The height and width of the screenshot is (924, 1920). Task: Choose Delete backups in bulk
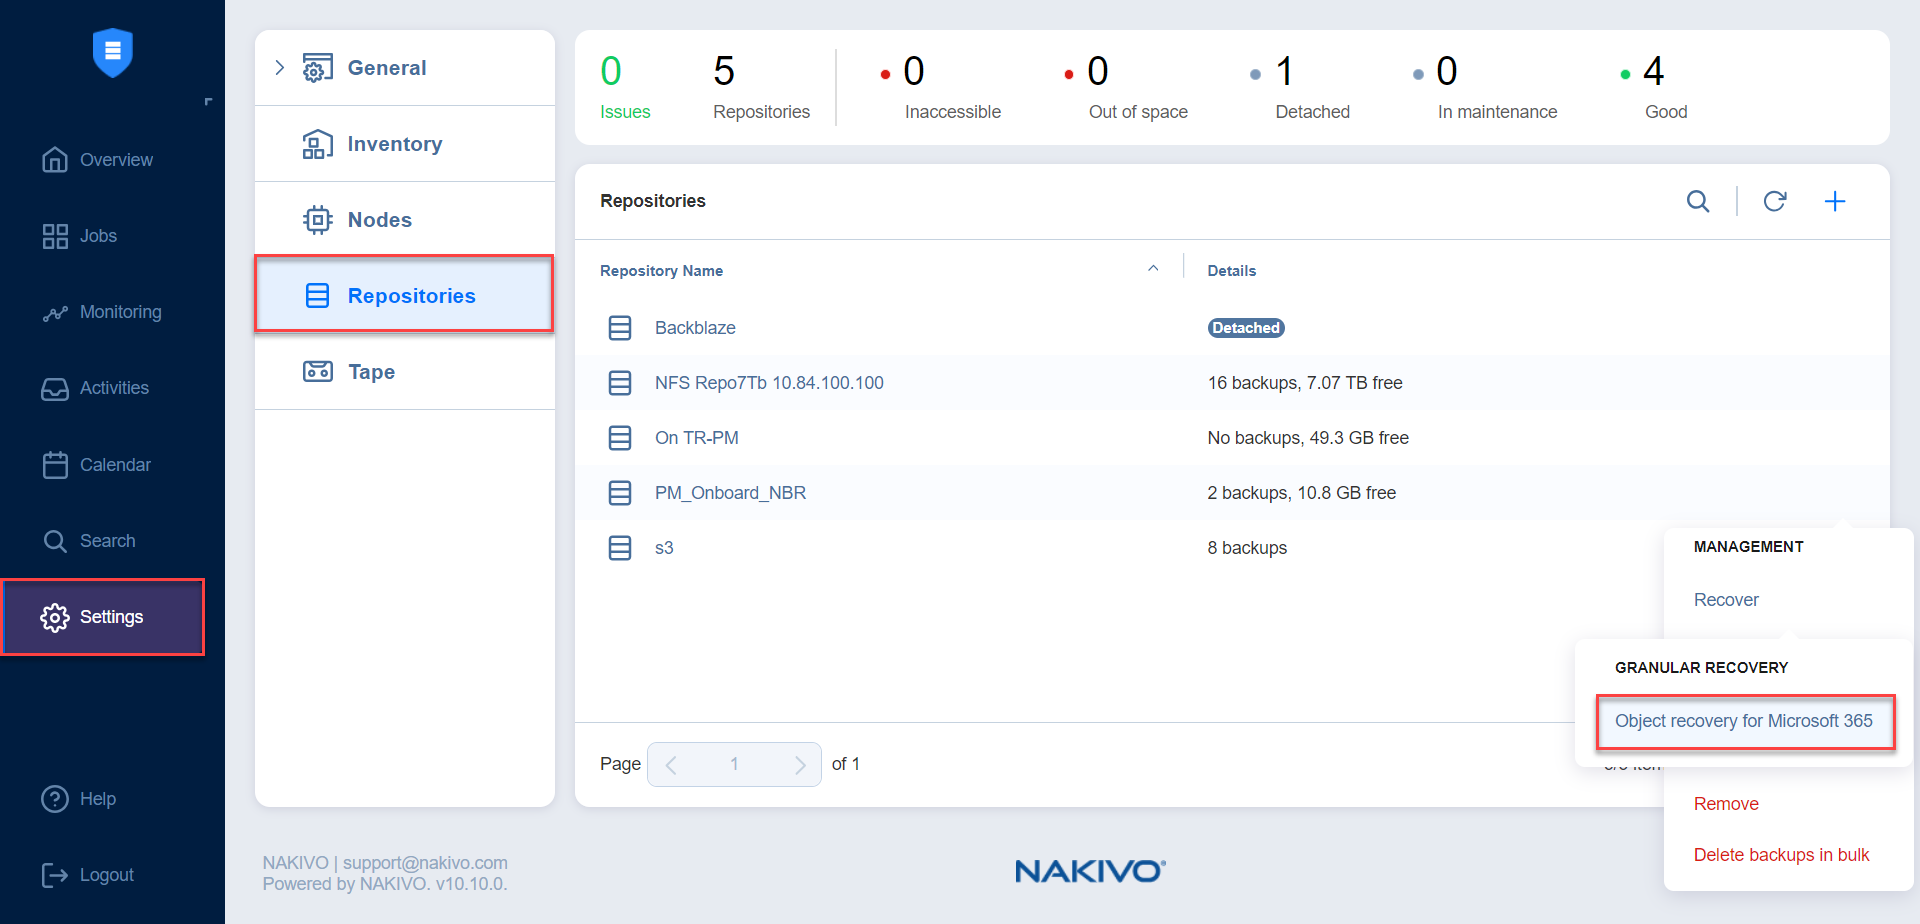(1781, 855)
